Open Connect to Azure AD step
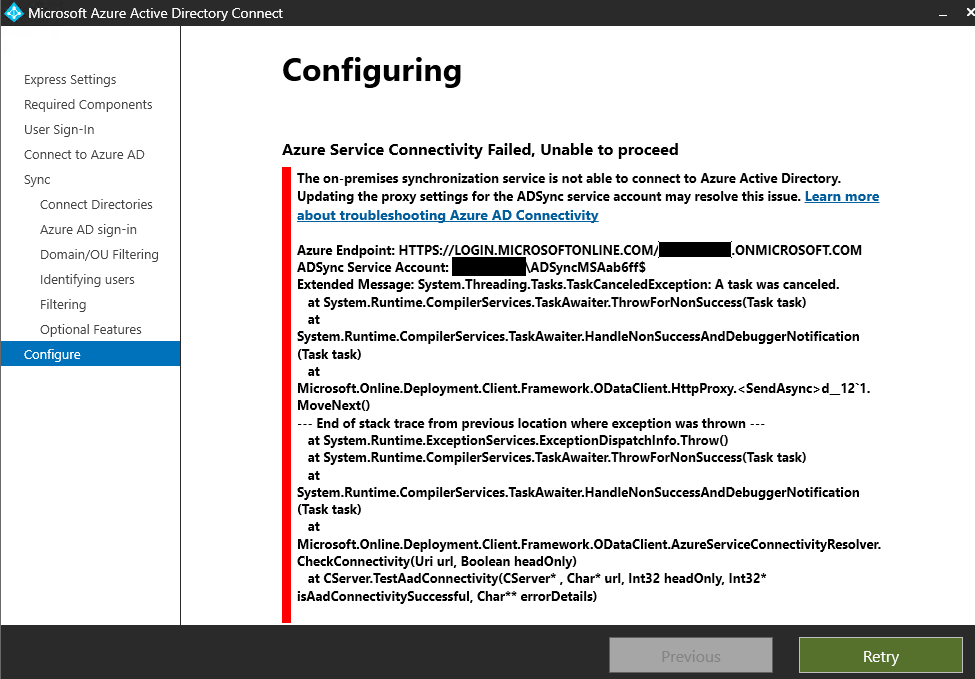Screen dimensions: 975x679 click(84, 154)
